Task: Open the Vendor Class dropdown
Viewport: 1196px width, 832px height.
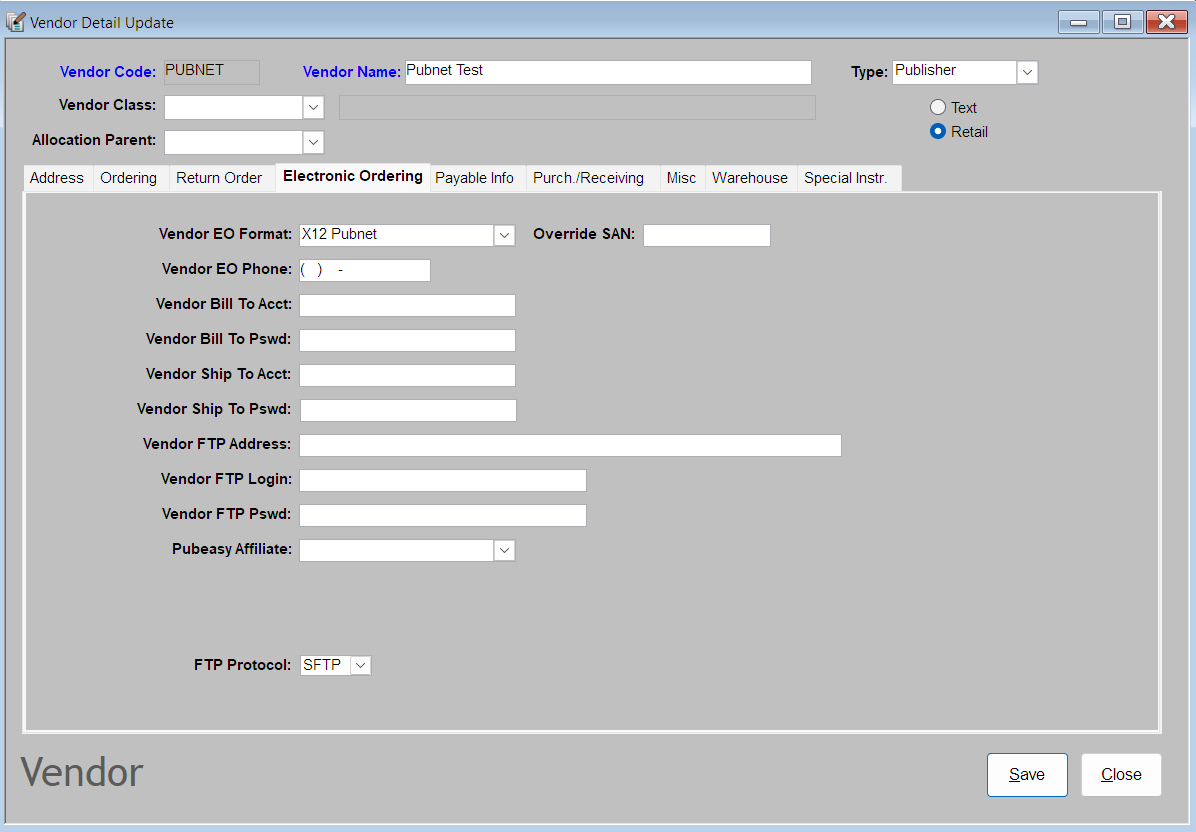Action: [313, 107]
